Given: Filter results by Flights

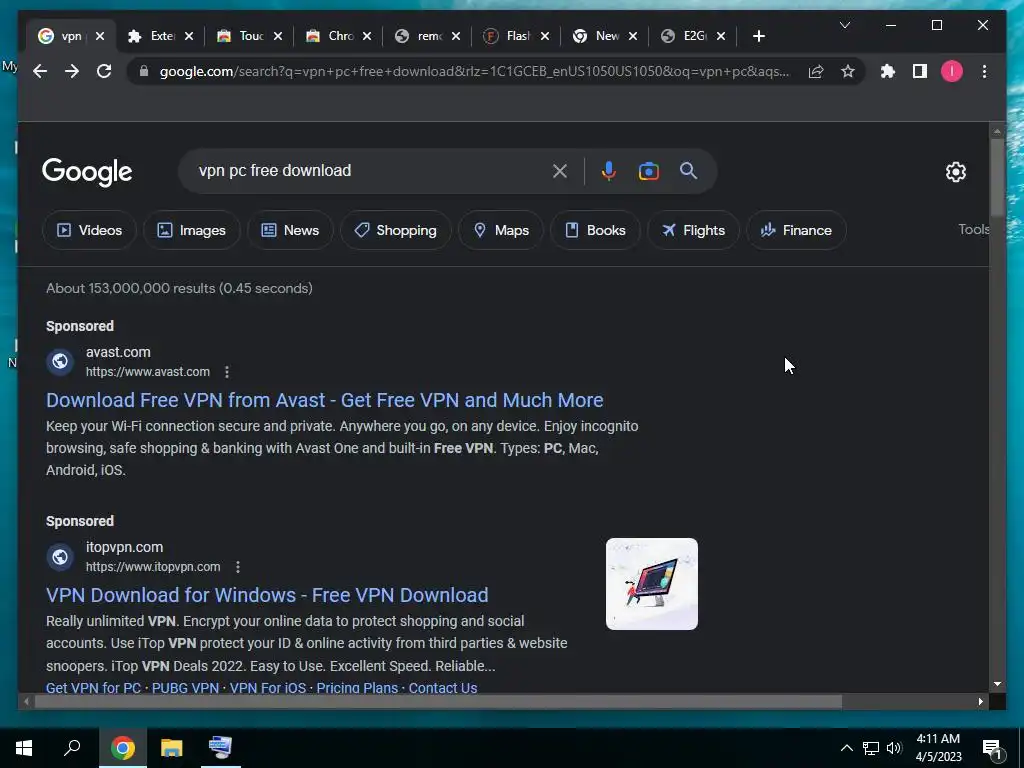Looking at the screenshot, I should [x=694, y=230].
